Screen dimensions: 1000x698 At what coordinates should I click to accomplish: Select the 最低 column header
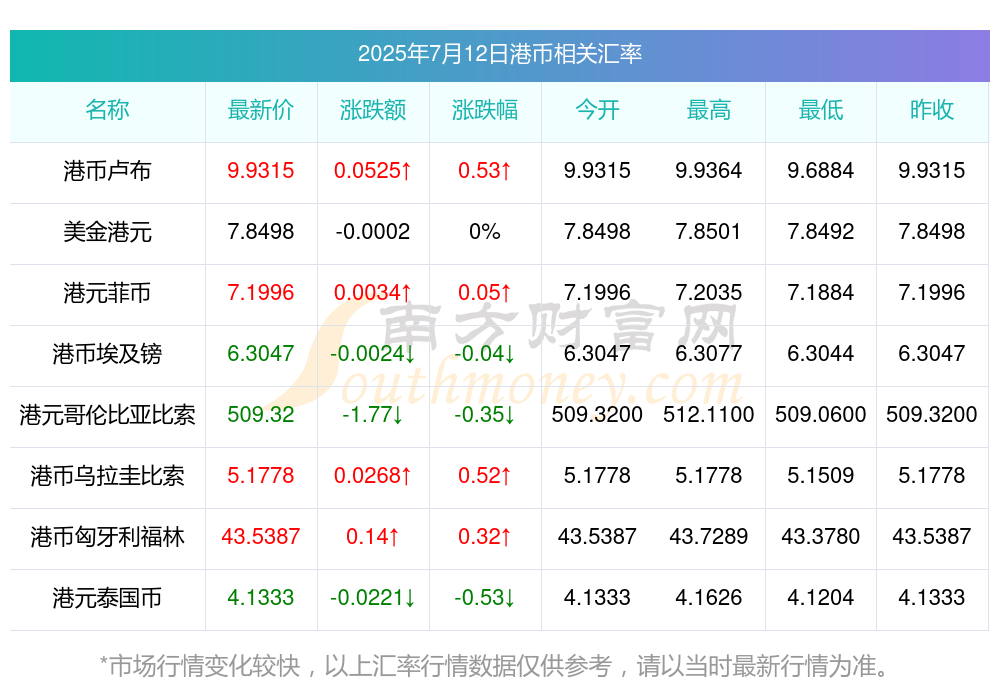click(x=821, y=110)
